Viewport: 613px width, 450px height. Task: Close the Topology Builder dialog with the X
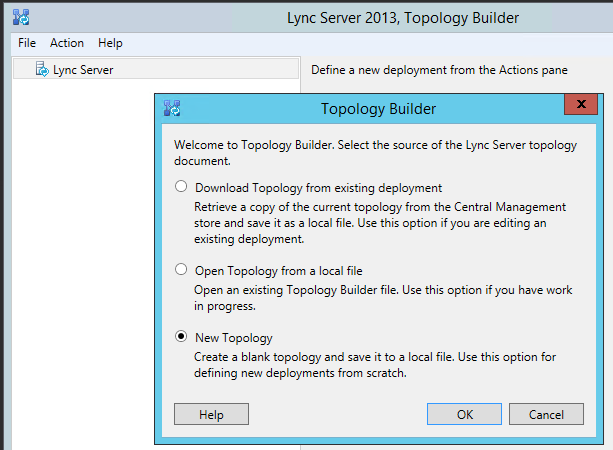581,104
